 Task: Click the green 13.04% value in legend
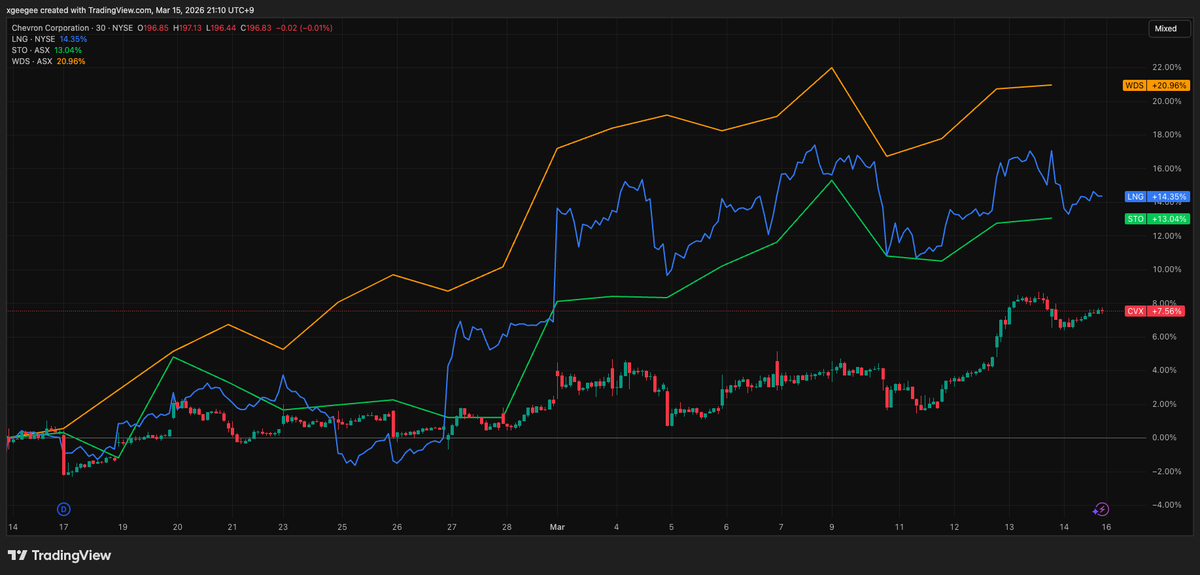pos(67,49)
